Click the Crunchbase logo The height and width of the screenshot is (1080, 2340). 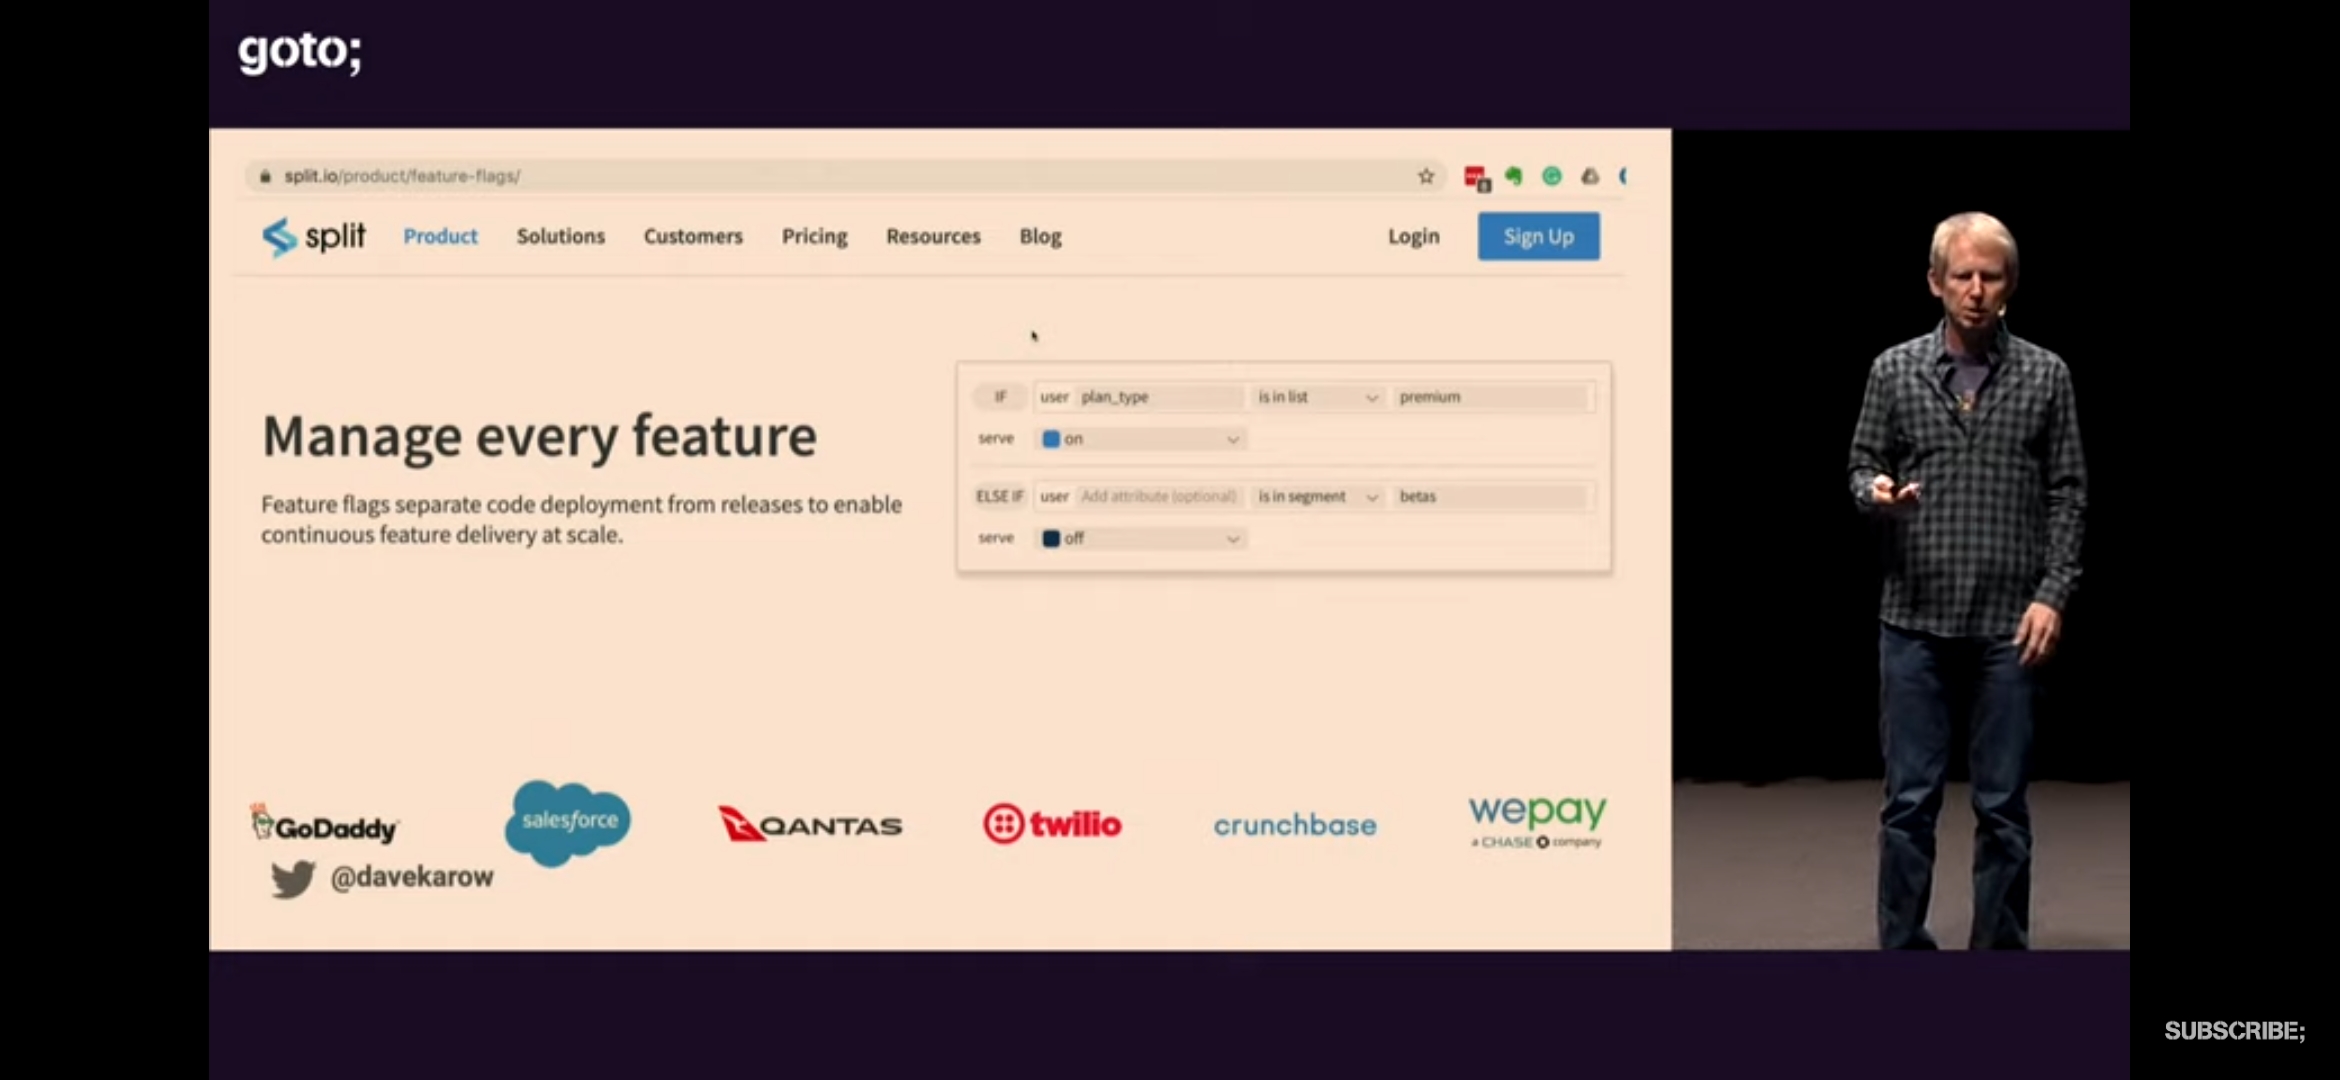tap(1295, 825)
